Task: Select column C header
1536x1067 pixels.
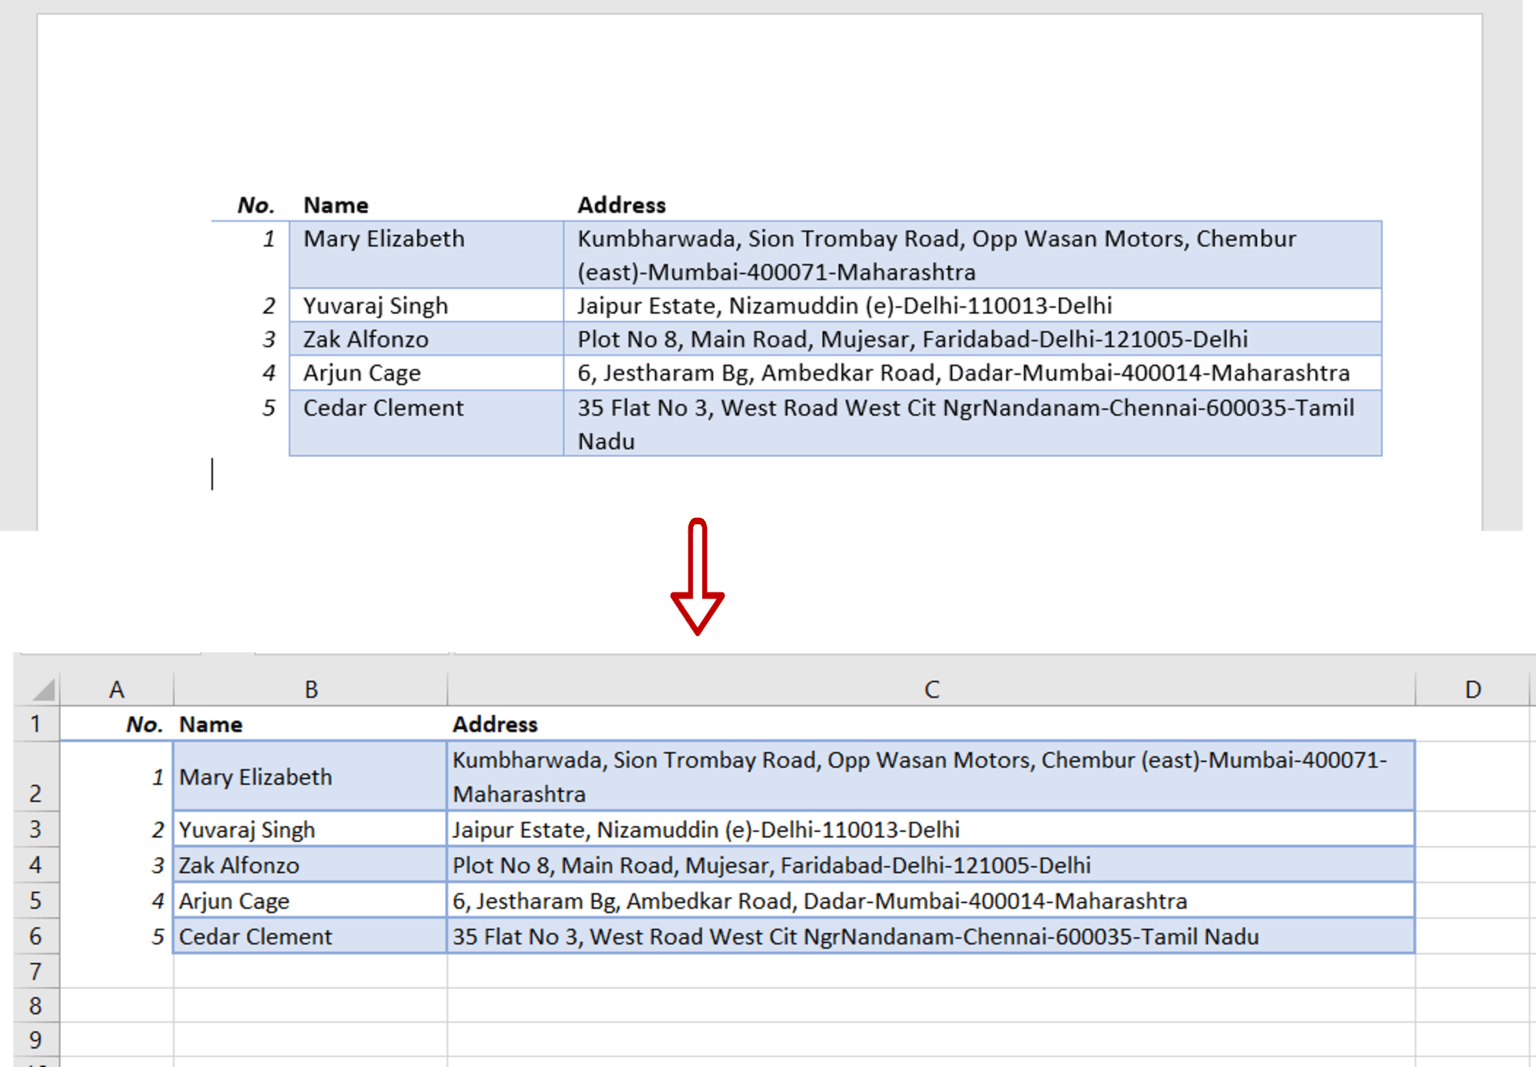Action: pyautogui.click(x=931, y=688)
